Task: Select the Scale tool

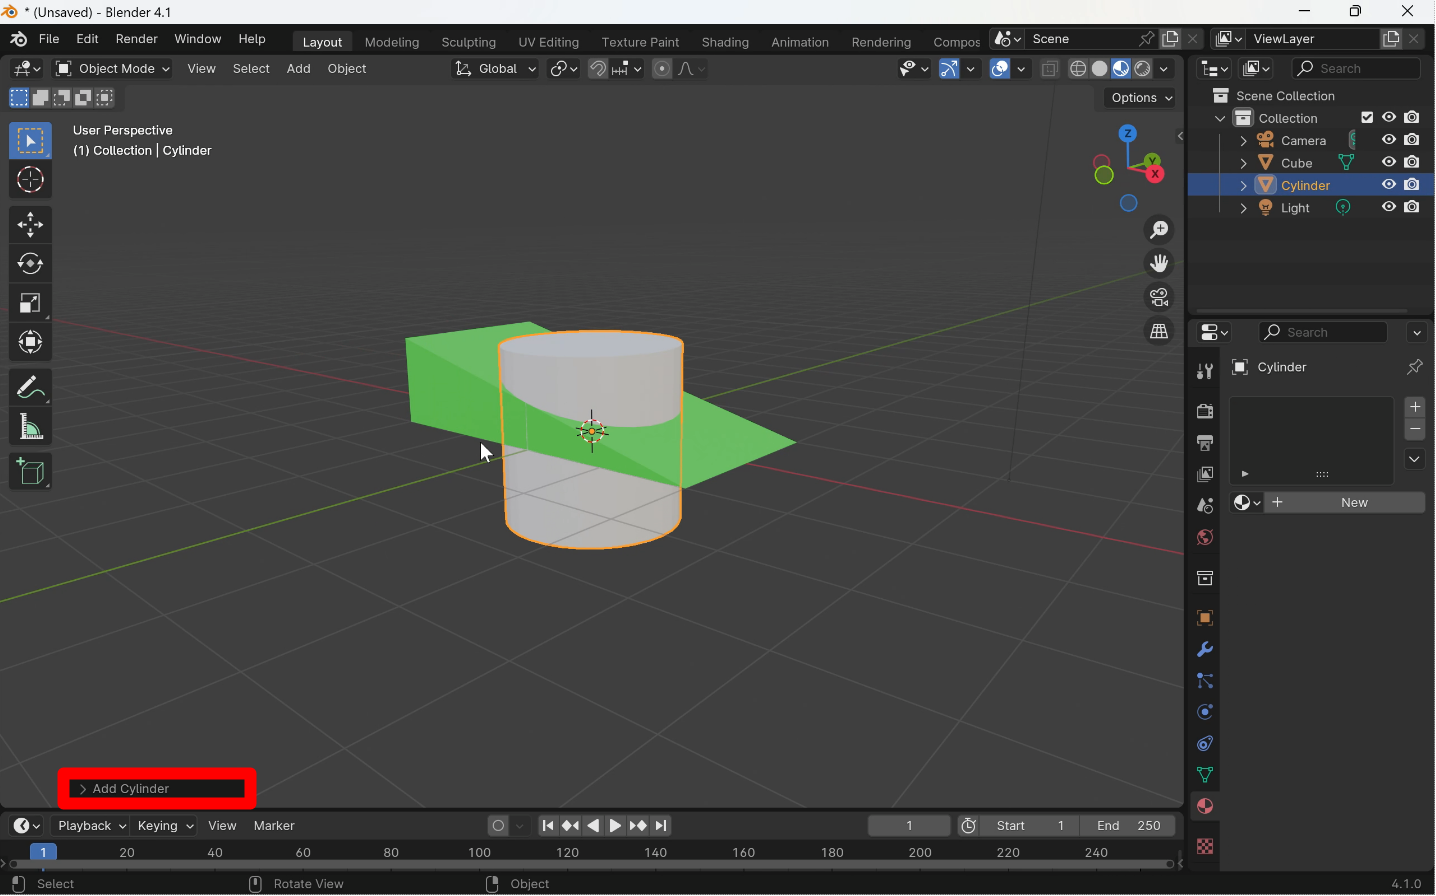Action: tap(30, 303)
